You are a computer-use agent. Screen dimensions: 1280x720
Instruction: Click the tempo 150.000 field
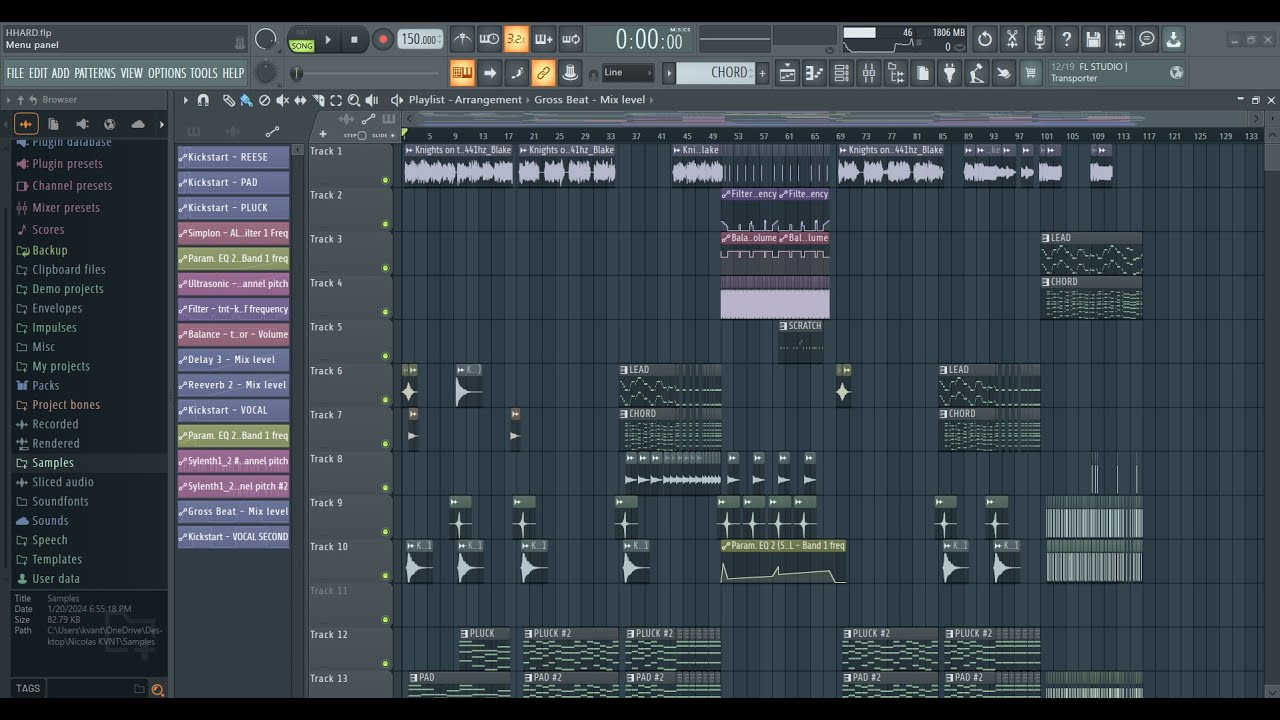(420, 40)
